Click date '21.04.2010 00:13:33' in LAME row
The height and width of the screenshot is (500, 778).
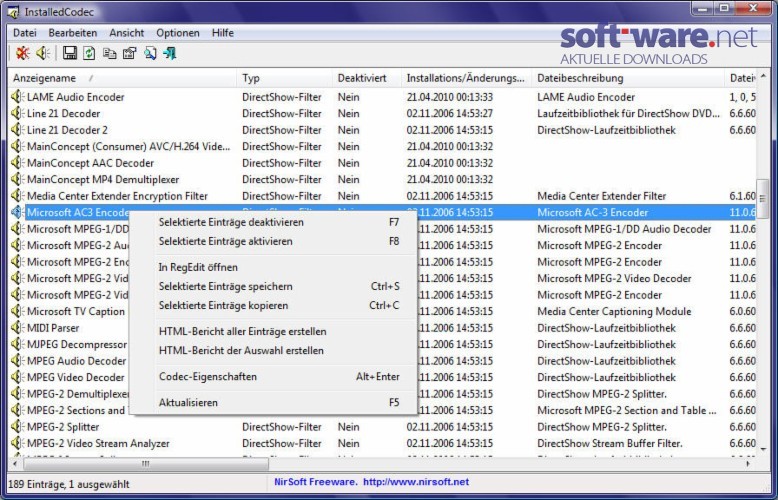(450, 97)
